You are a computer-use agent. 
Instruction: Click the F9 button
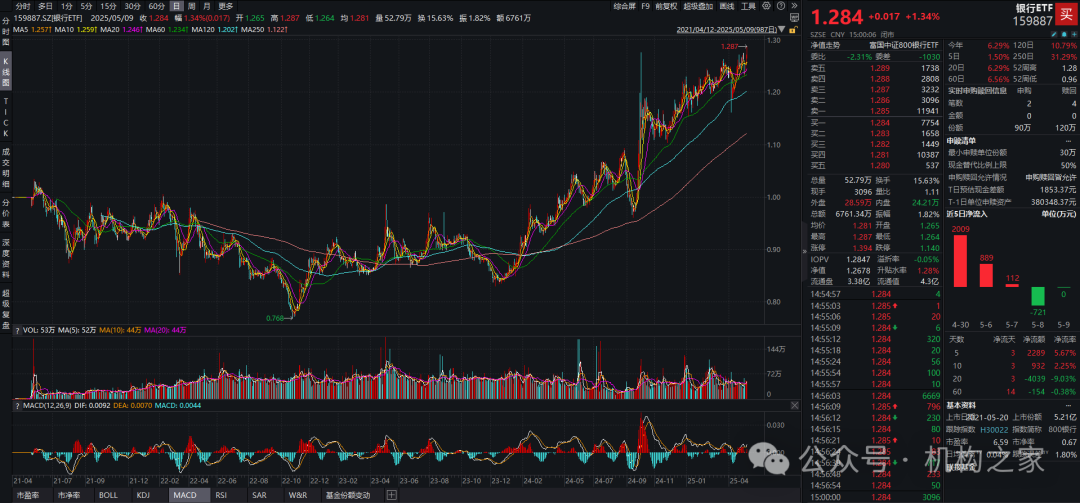(x=645, y=6)
